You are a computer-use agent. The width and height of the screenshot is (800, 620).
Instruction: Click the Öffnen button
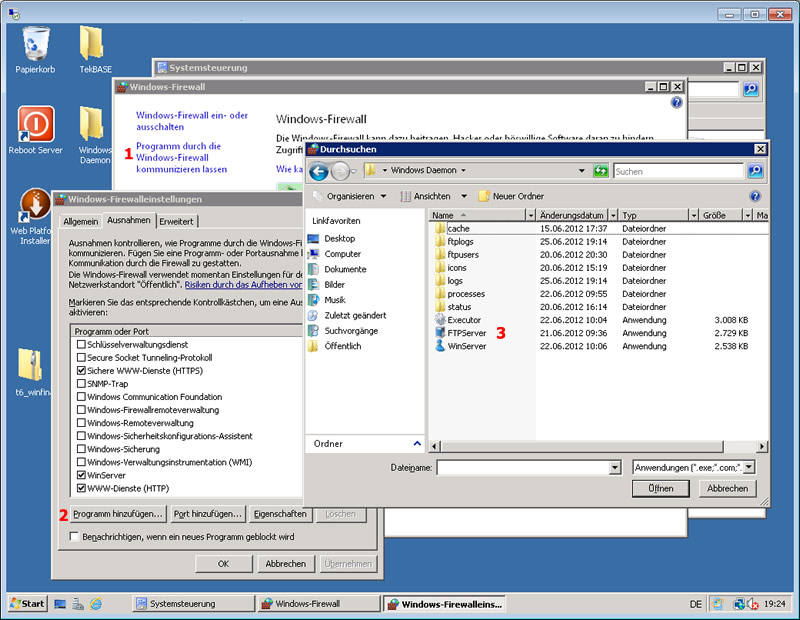[661, 488]
